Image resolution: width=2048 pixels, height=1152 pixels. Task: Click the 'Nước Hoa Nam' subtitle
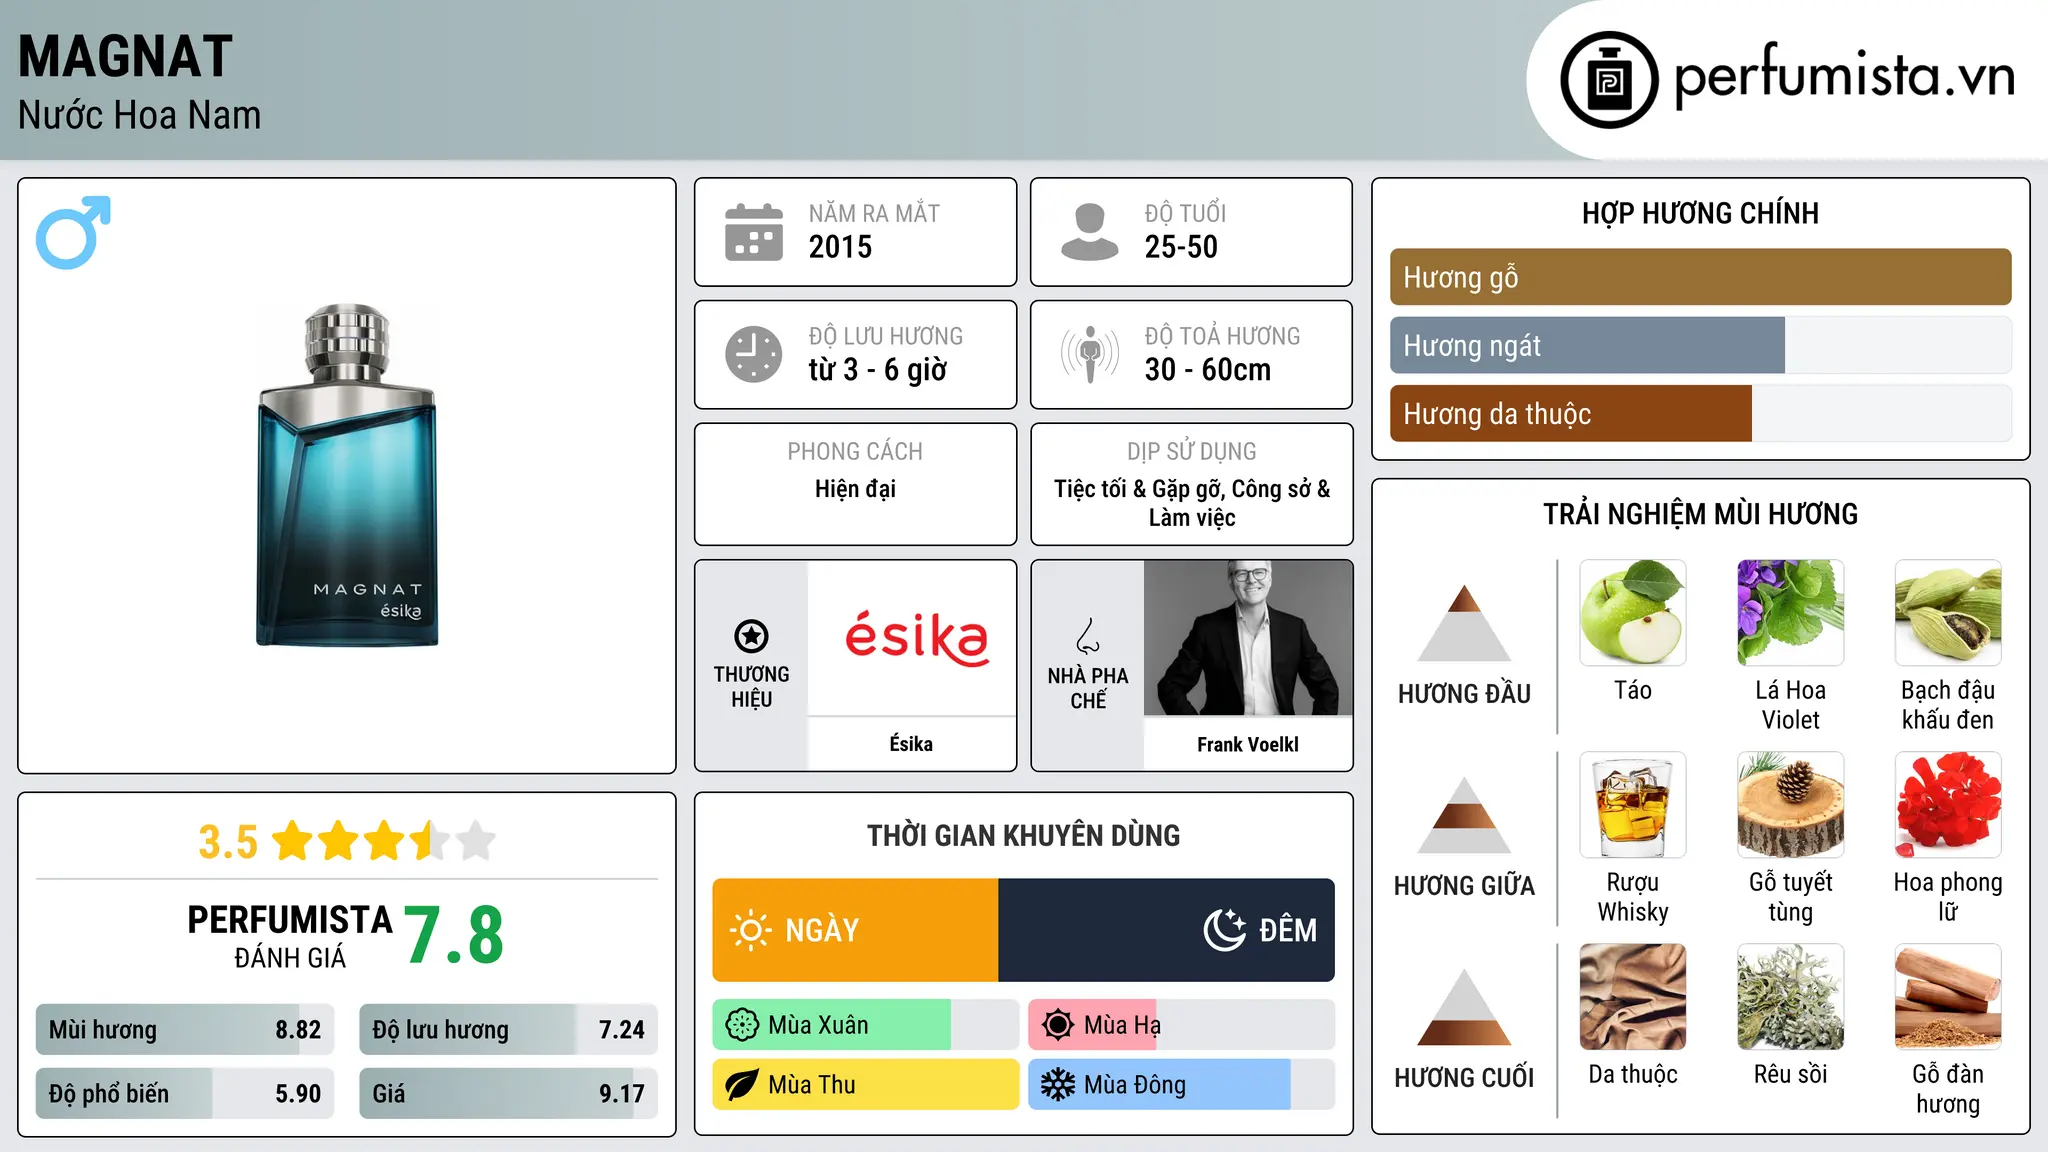tap(140, 115)
